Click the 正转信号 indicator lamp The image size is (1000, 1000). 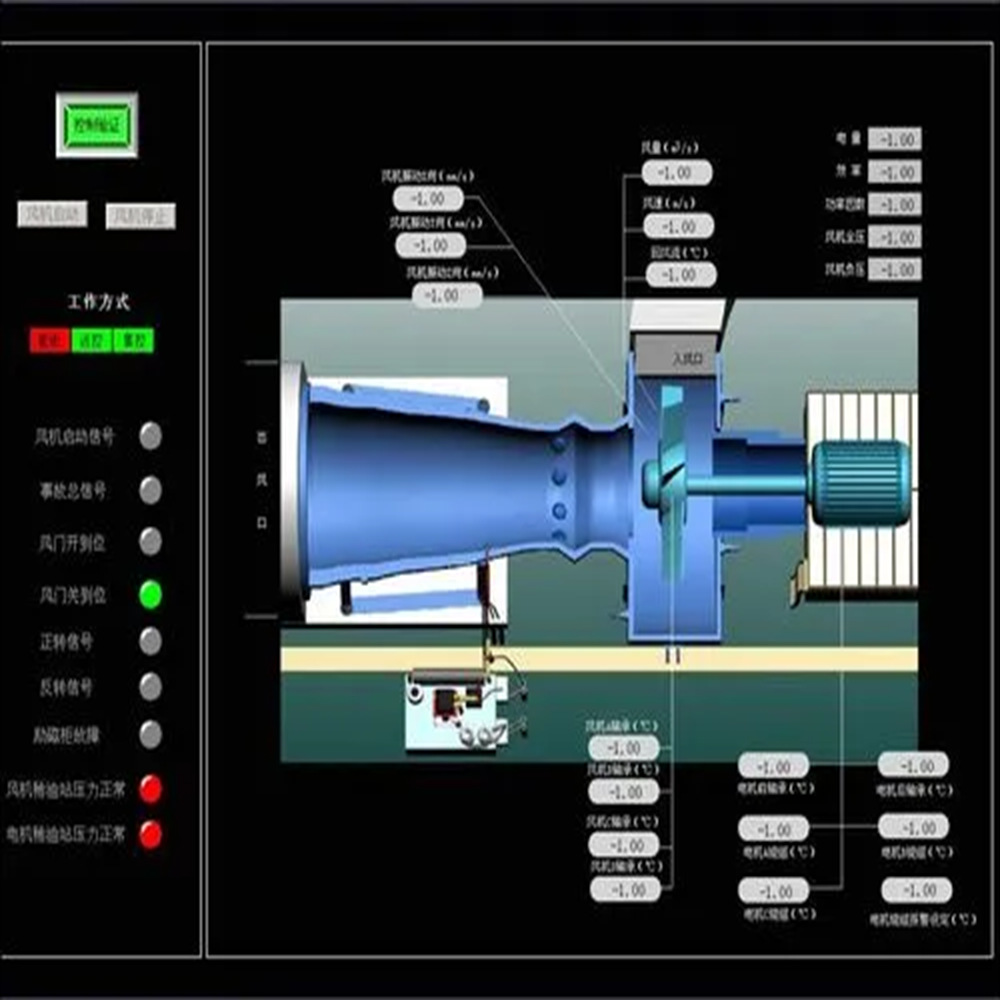tap(151, 641)
